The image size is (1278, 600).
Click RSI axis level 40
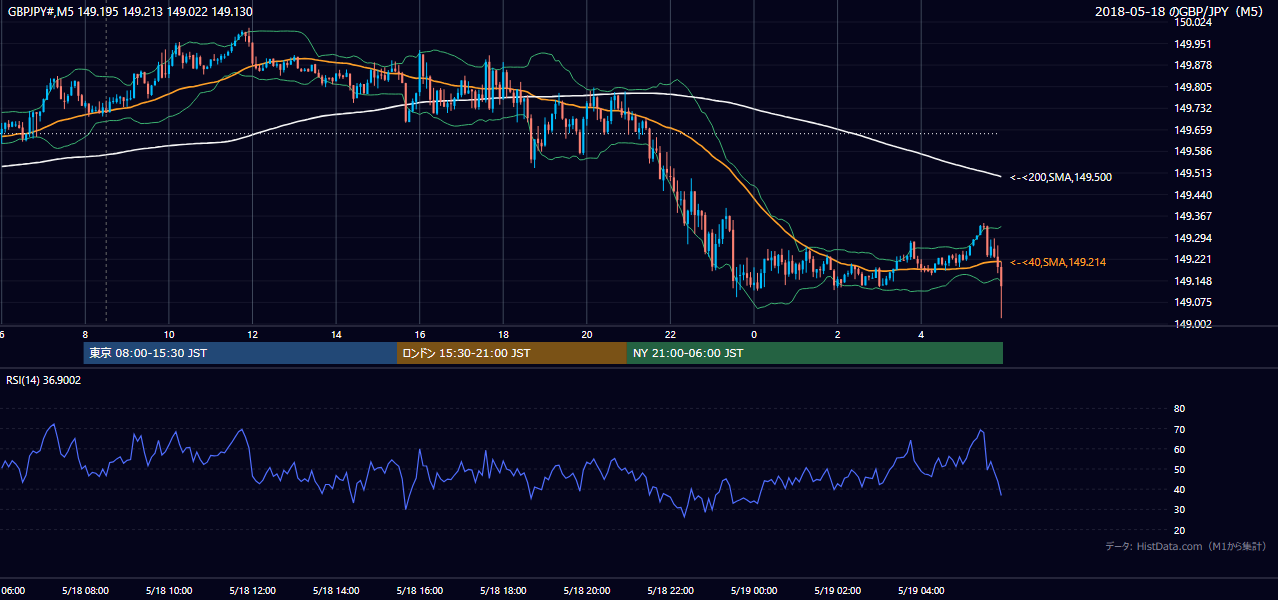(1179, 489)
